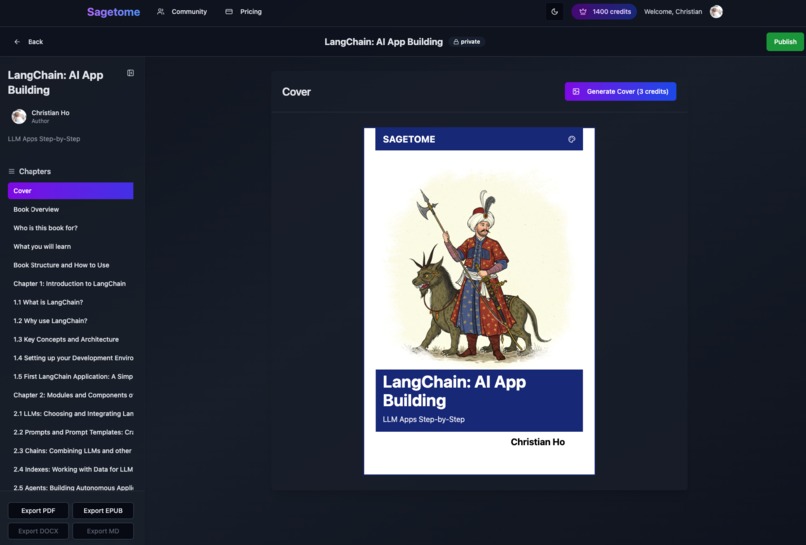This screenshot has width=806, height=545.
Task: Click the user avatar in the header
Action: pyautogui.click(x=716, y=12)
